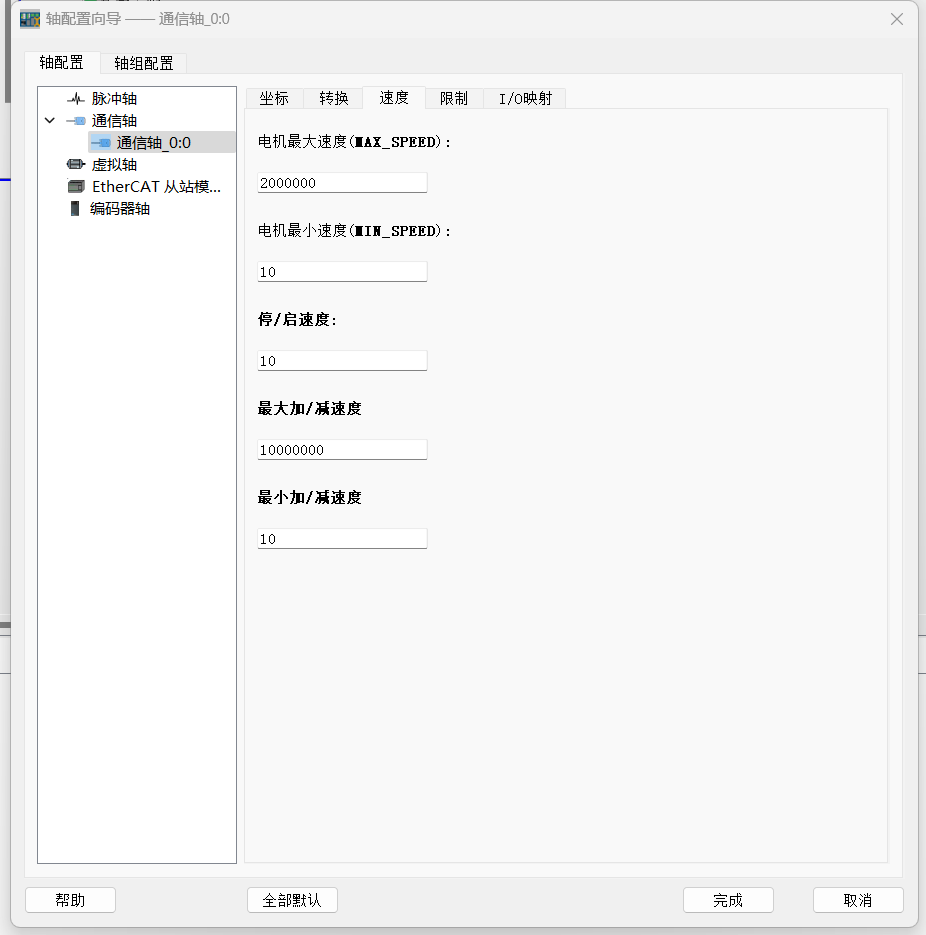Click the 虚拟轴 icon in tree
This screenshot has width=926, height=935.
click(76, 164)
